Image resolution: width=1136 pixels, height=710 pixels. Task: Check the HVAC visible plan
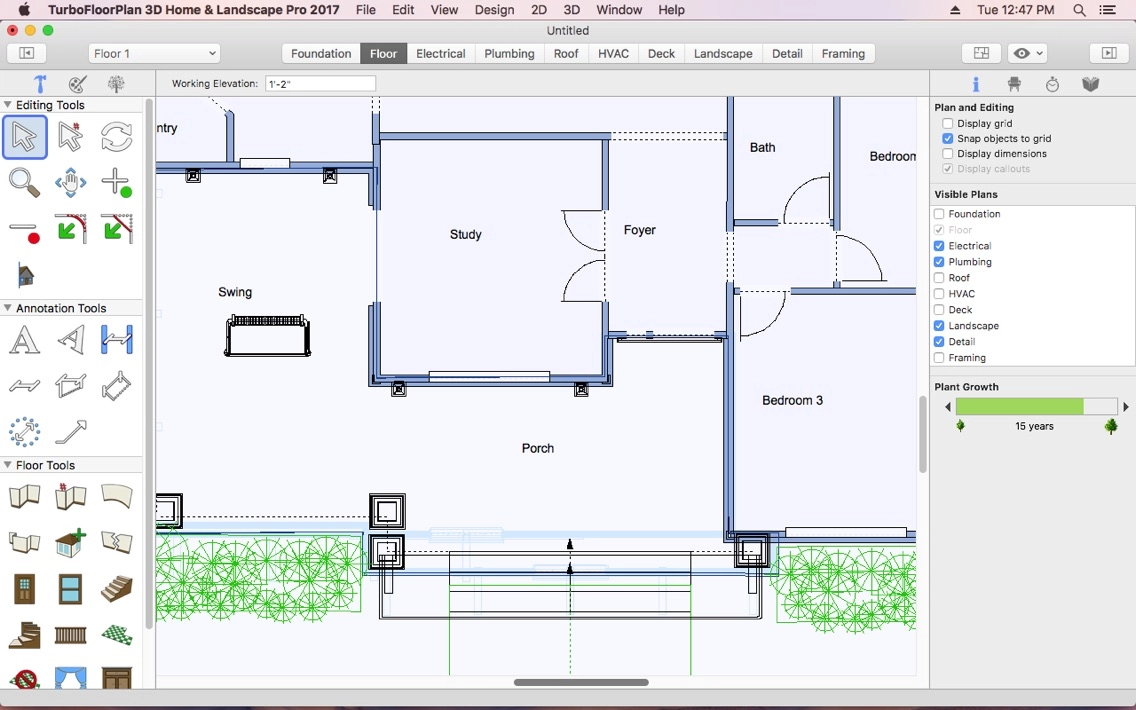(938, 293)
